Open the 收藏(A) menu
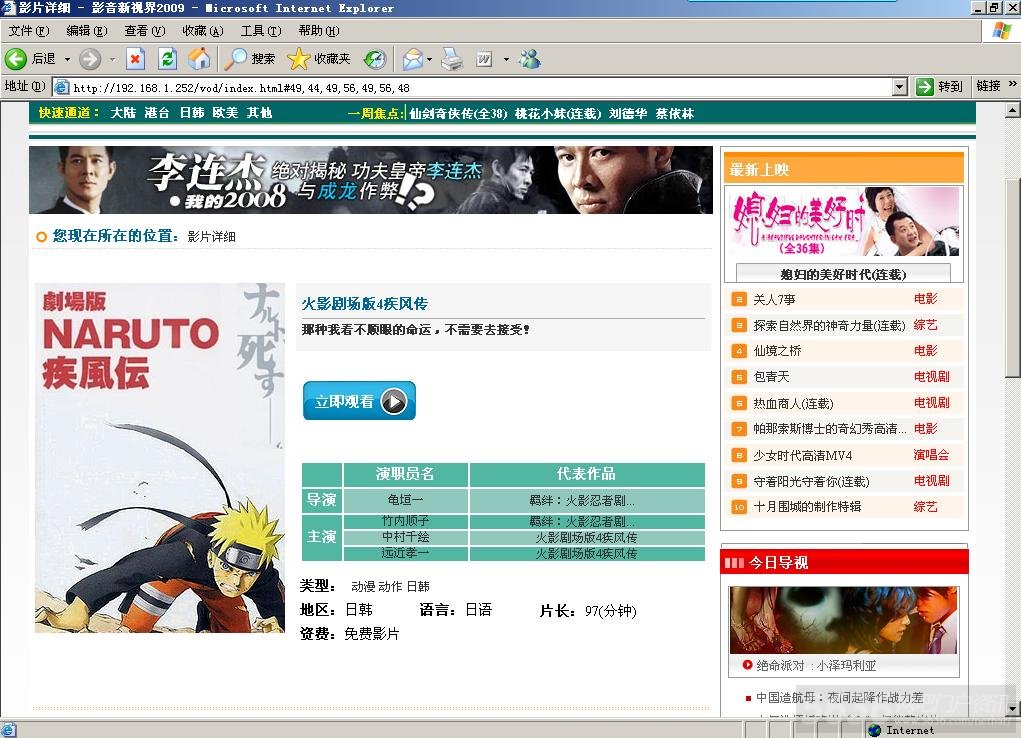The image size is (1021, 738). coord(203,31)
